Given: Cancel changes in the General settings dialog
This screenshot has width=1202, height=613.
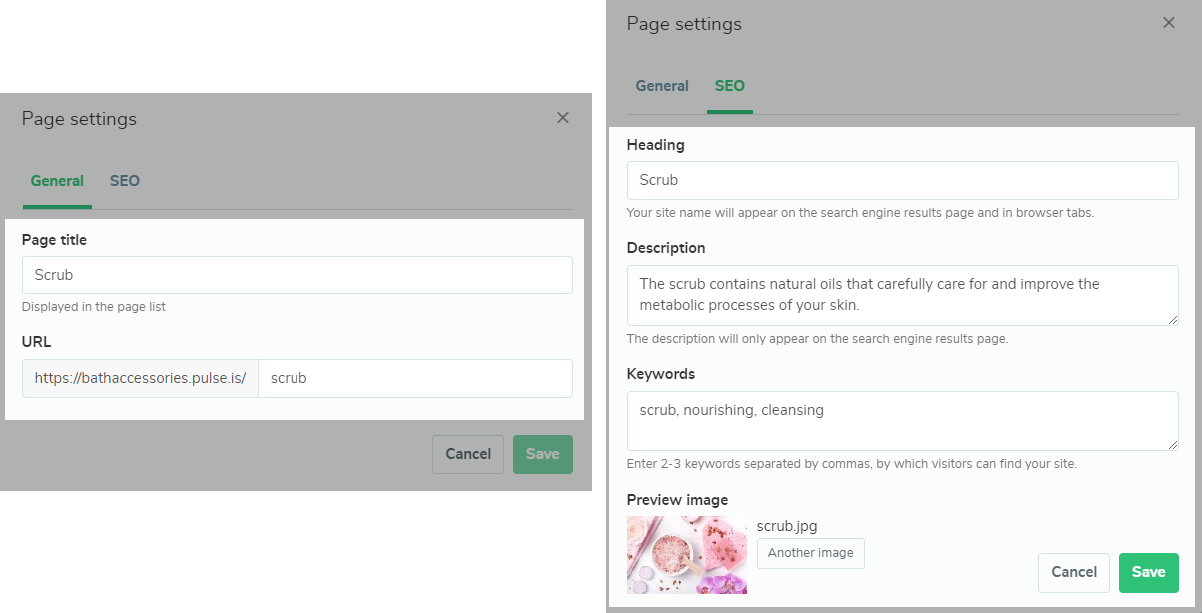Looking at the screenshot, I should [x=468, y=454].
